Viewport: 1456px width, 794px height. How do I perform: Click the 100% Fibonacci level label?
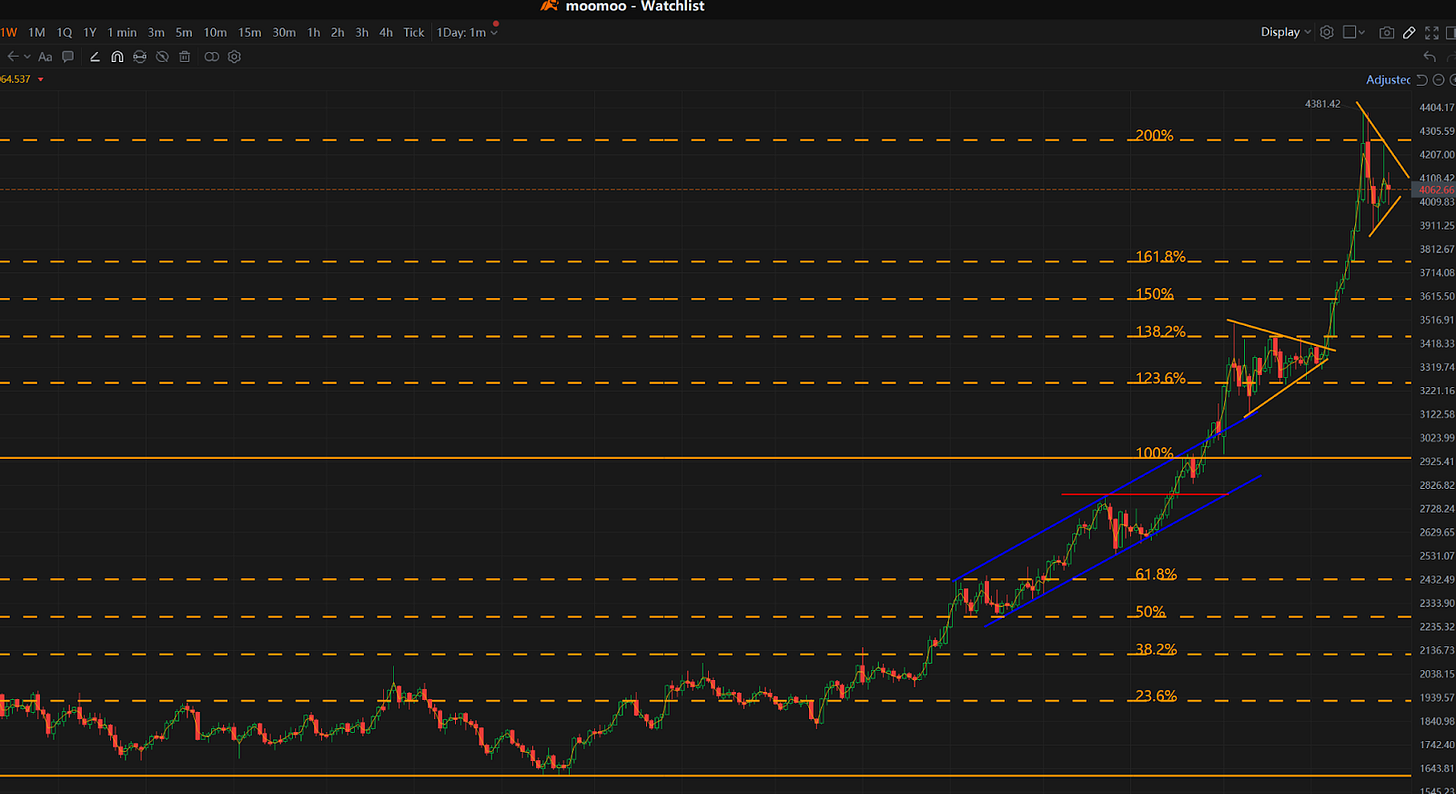[1154, 453]
